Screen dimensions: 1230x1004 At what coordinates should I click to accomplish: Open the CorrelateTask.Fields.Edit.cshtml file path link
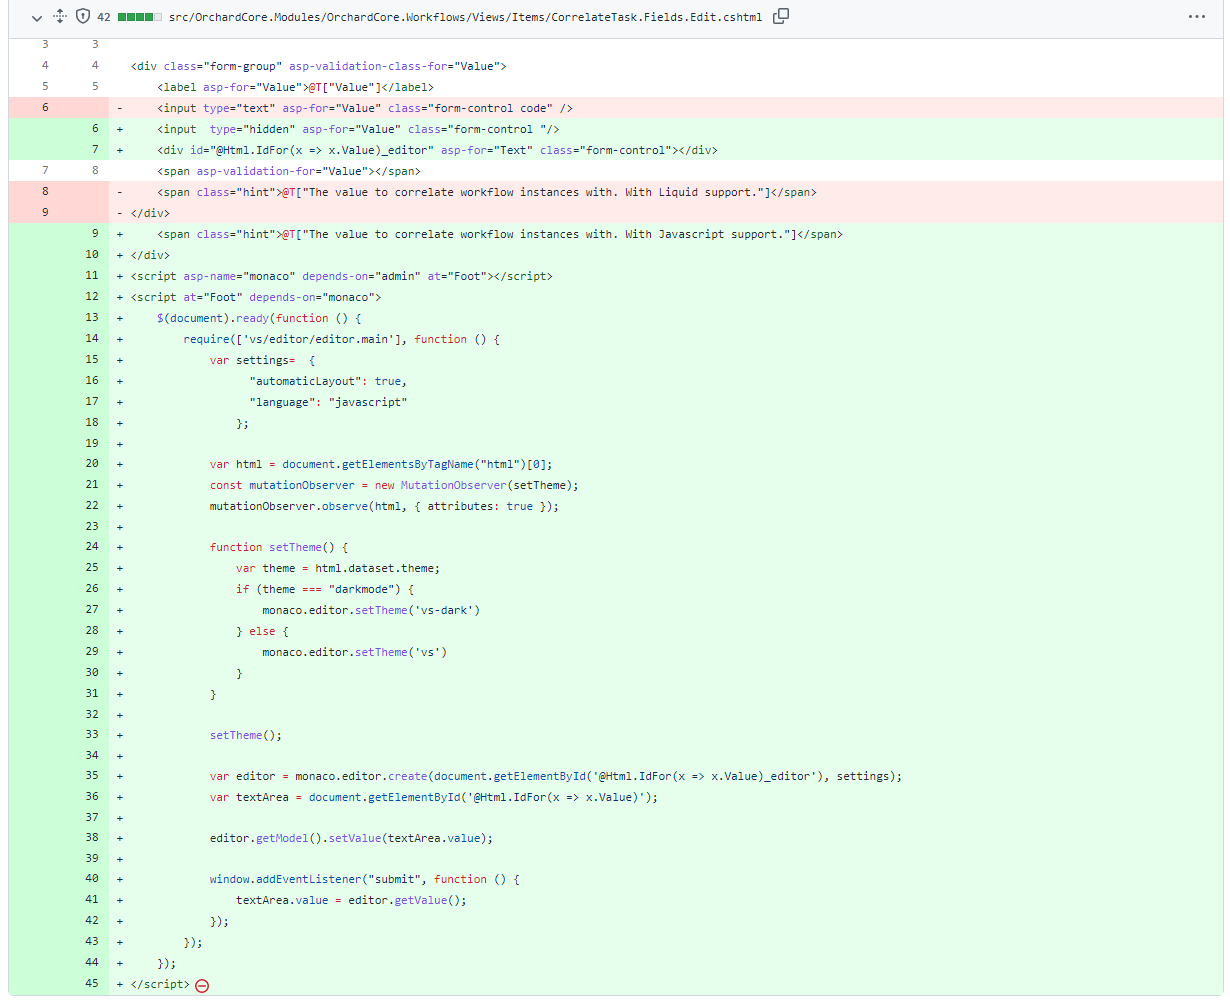[x=467, y=17]
